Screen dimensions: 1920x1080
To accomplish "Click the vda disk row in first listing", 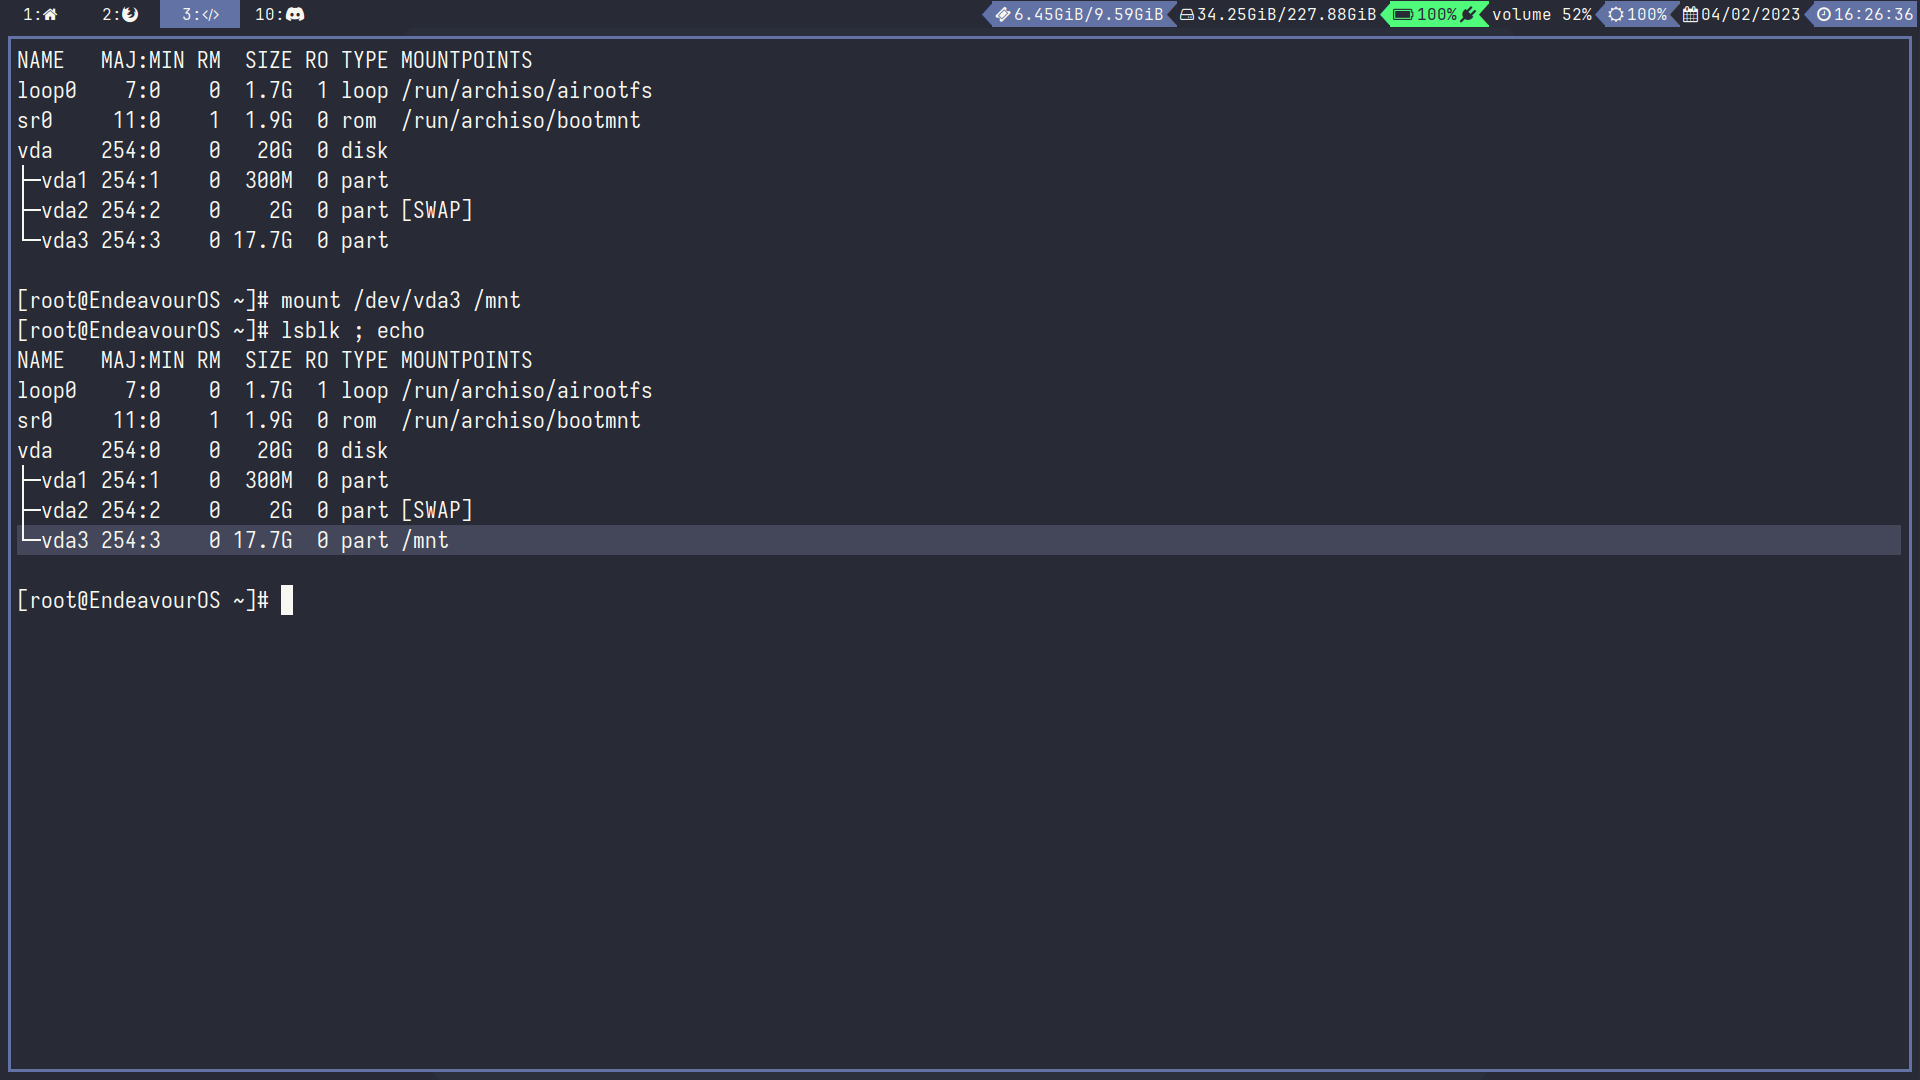I will point(35,150).
